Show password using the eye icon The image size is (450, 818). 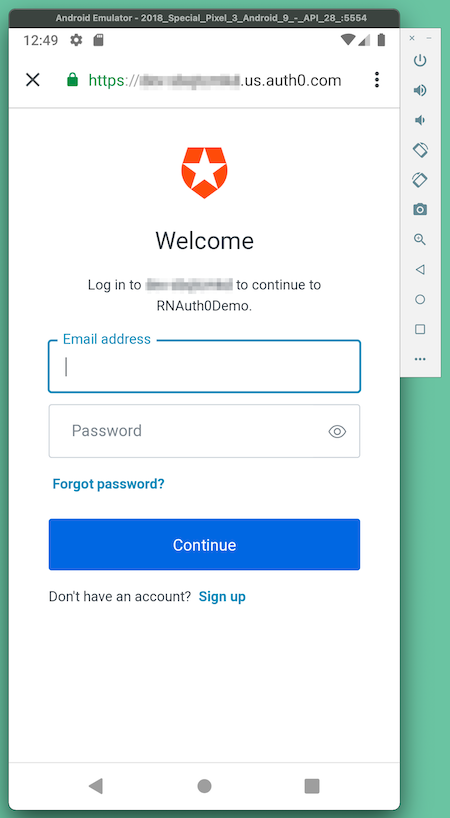coord(337,431)
